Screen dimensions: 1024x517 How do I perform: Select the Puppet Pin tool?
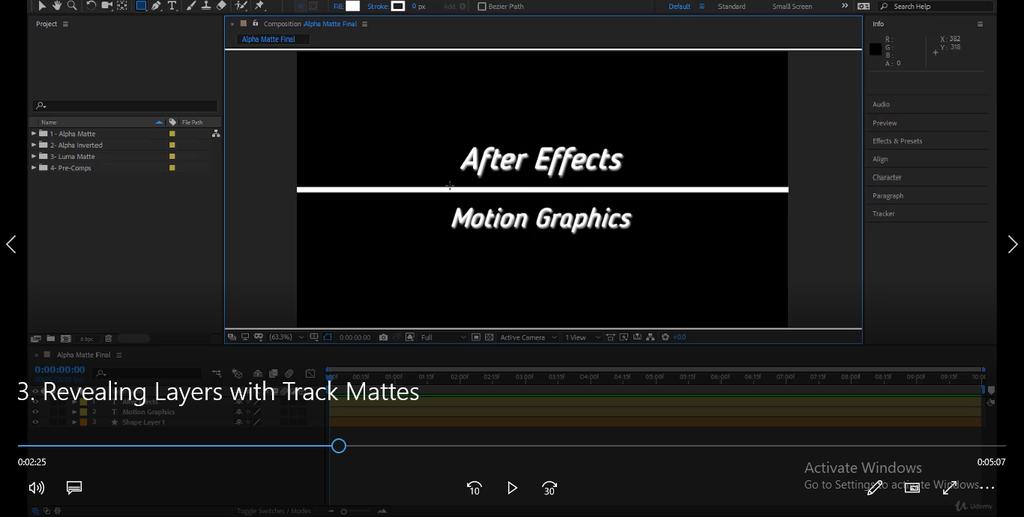coord(259,6)
